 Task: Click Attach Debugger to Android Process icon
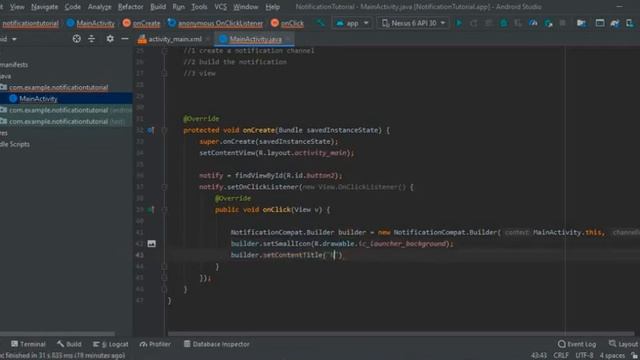tap(548, 23)
